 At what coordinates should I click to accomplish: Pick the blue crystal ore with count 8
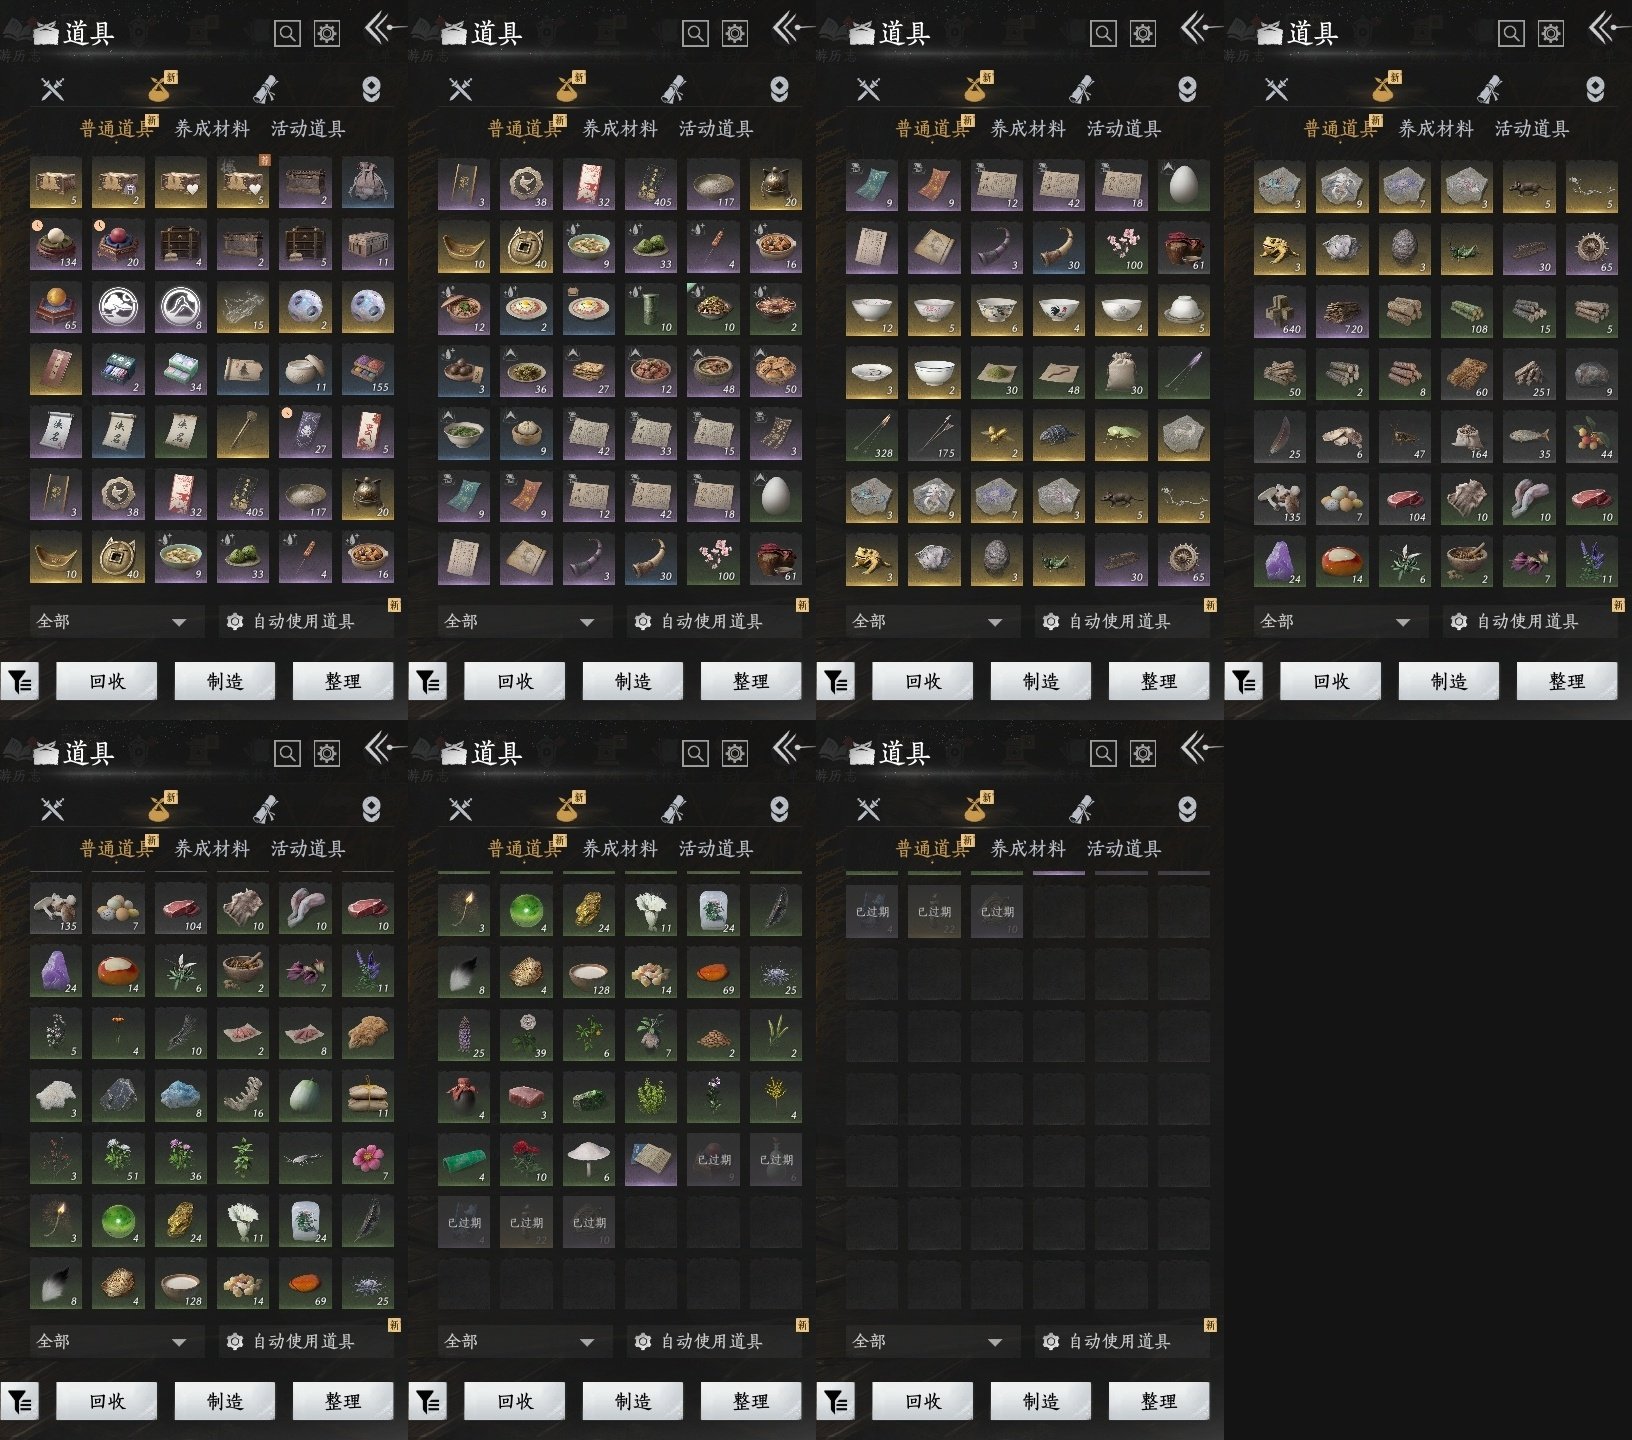[x=180, y=1096]
